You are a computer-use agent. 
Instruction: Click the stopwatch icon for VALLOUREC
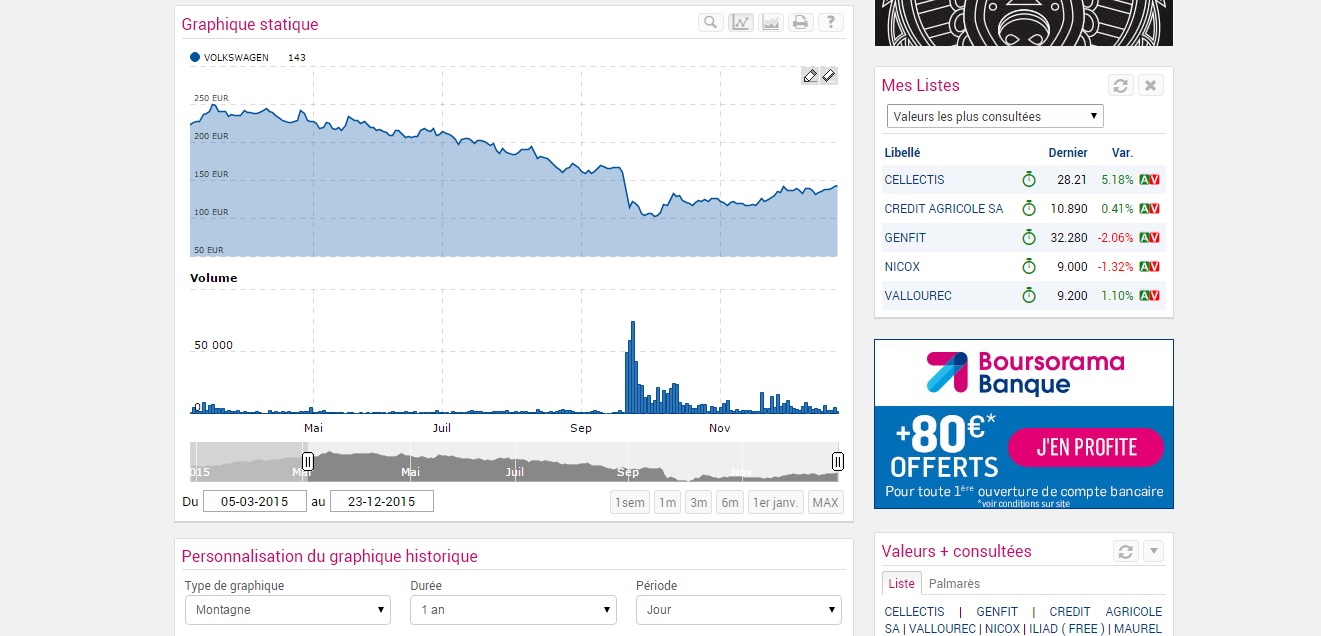point(1028,296)
